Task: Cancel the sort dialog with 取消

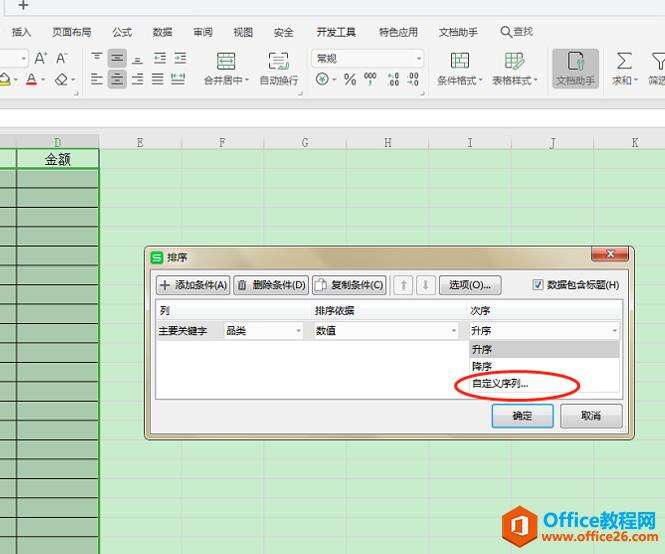Action: 591,416
